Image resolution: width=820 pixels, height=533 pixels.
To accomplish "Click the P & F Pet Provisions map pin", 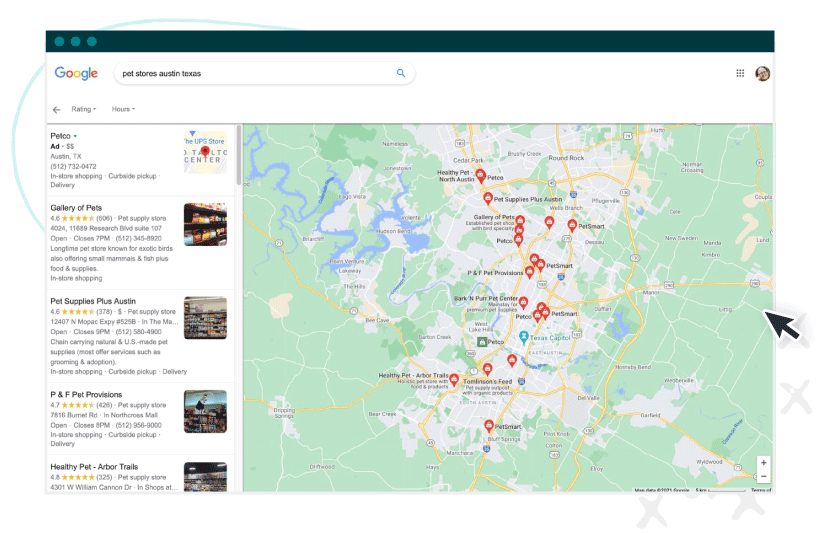I will point(529,271).
